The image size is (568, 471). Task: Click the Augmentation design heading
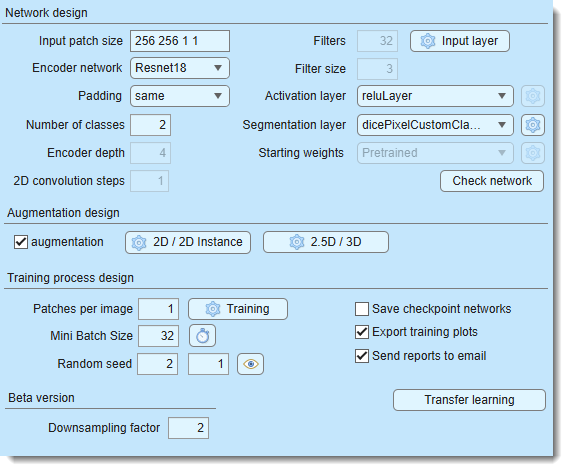pyautogui.click(x=63, y=213)
